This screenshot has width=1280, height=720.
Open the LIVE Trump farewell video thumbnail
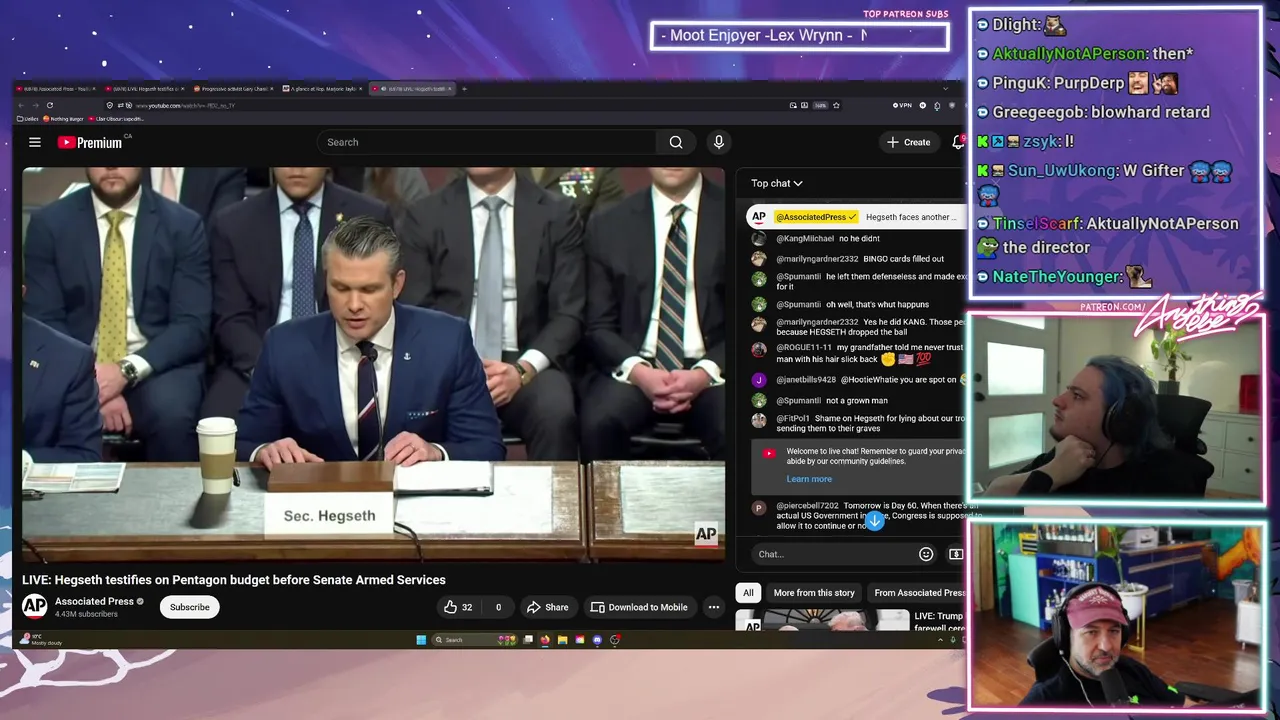coord(822,620)
